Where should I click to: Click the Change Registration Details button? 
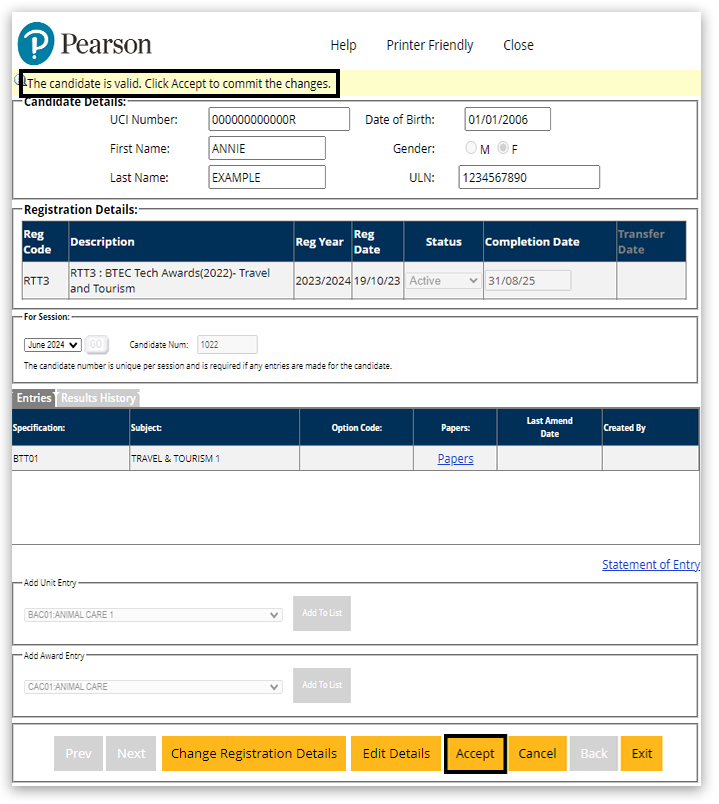[x=254, y=754]
